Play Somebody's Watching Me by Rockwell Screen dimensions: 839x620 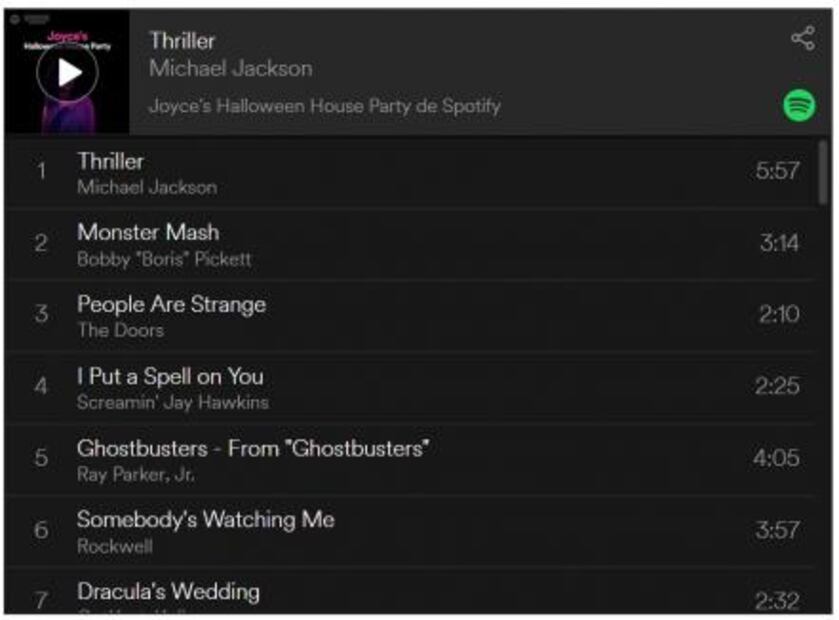click(x=410, y=531)
